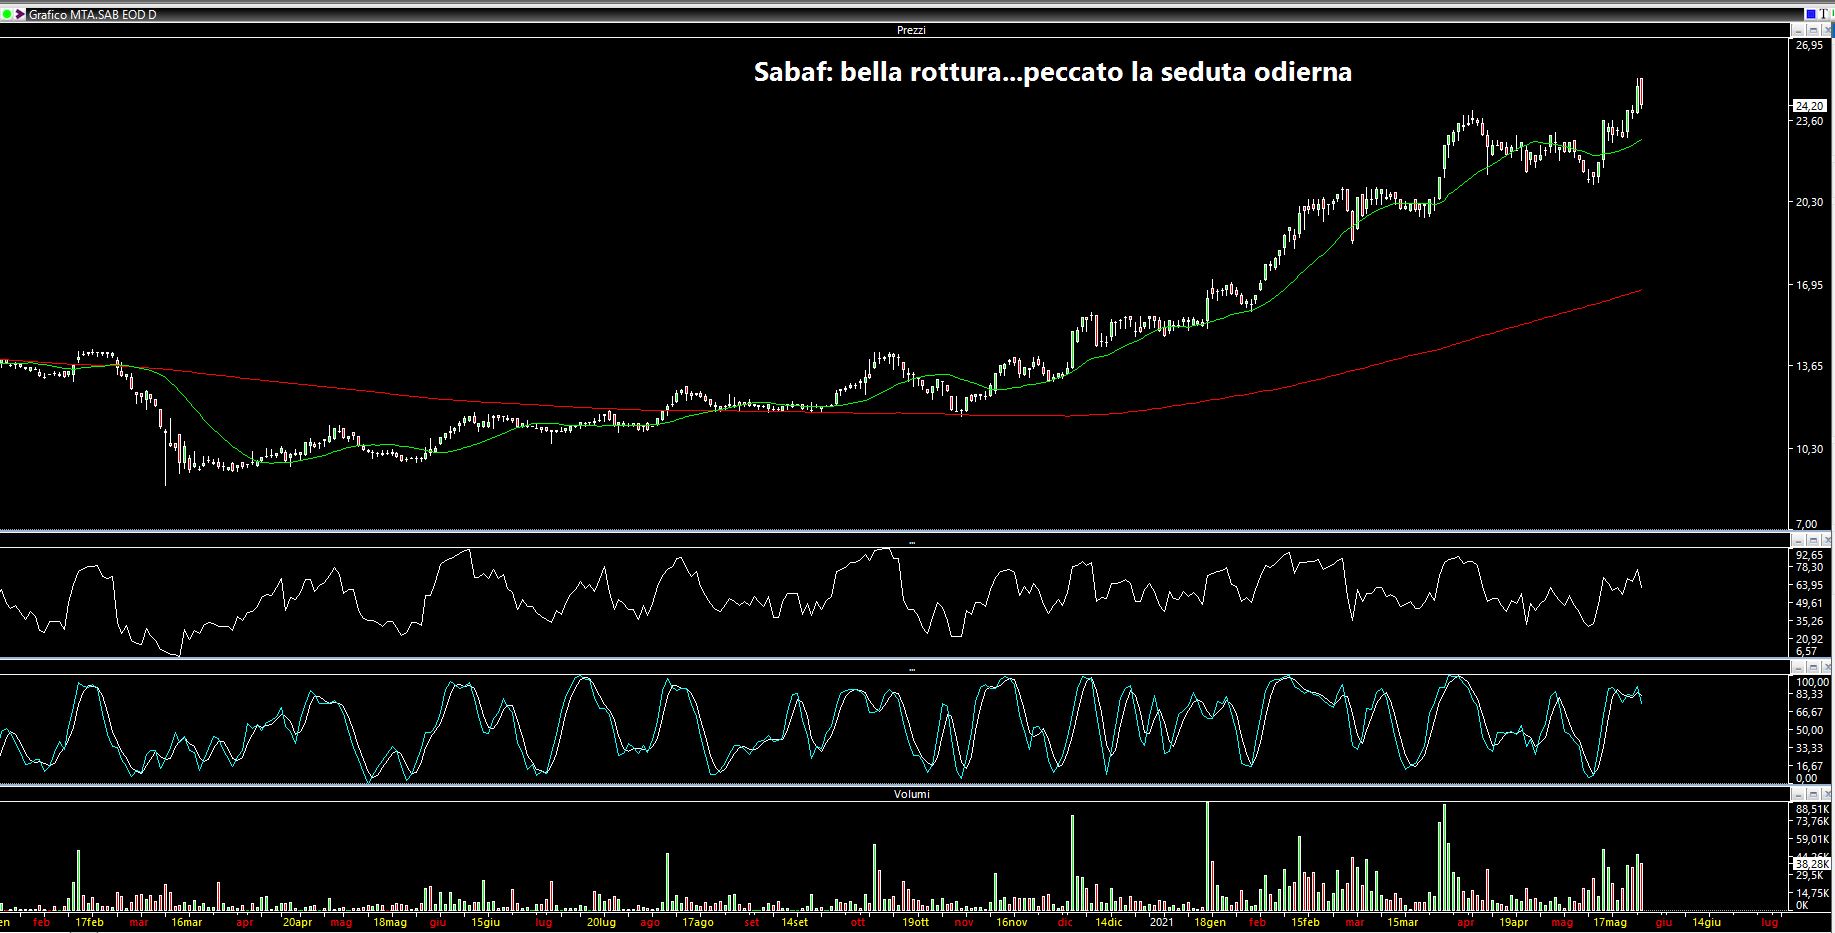Click the 38,28K current volume label
This screenshot has width=1835, height=933.
(x=1811, y=864)
